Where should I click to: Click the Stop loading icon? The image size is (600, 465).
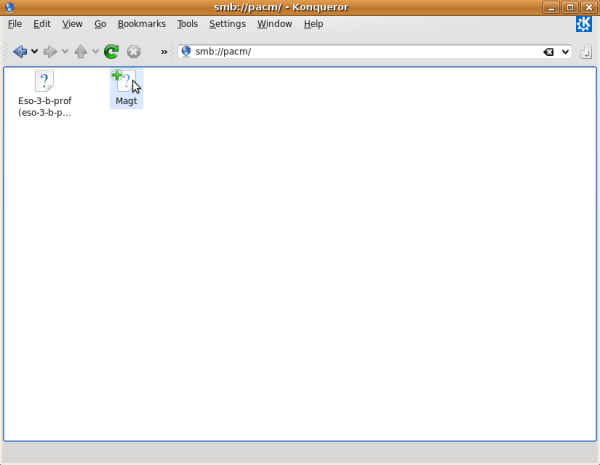133,51
